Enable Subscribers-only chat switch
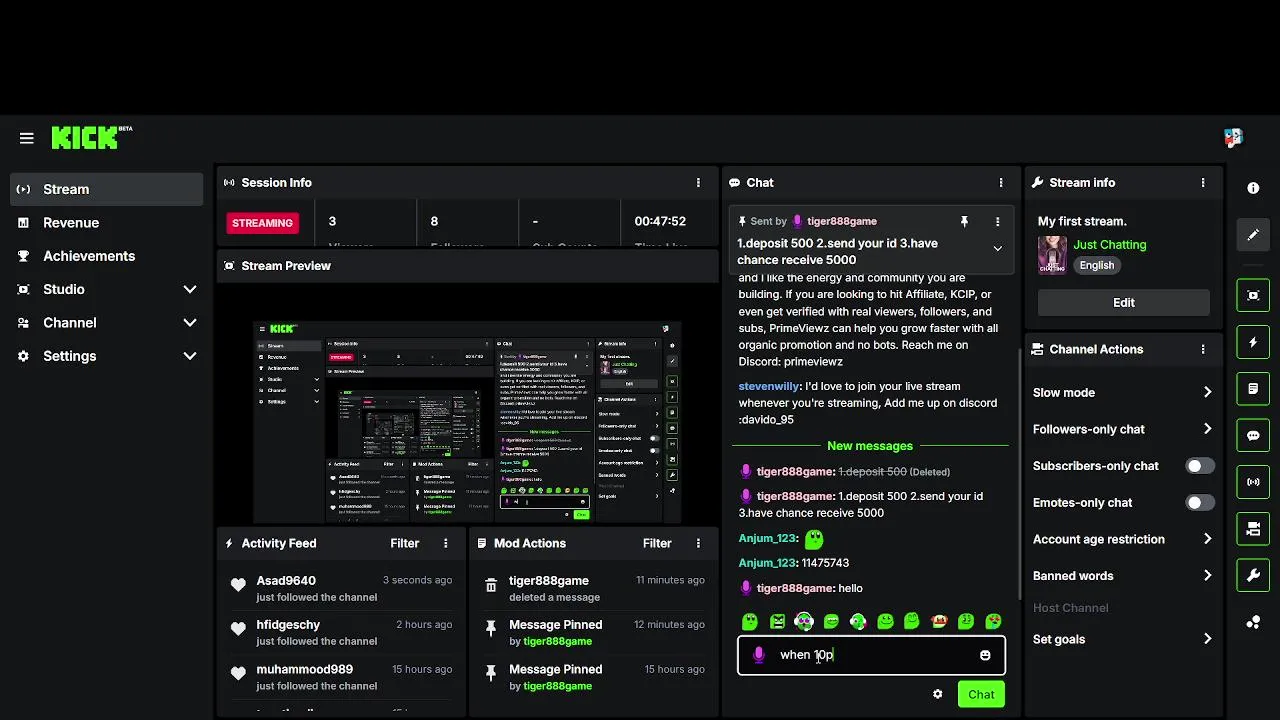Viewport: 1280px width, 720px height. (1200, 466)
